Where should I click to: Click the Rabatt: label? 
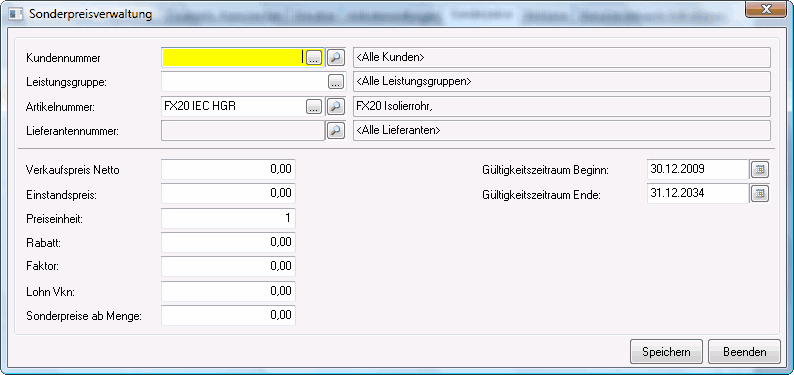click(x=44, y=243)
